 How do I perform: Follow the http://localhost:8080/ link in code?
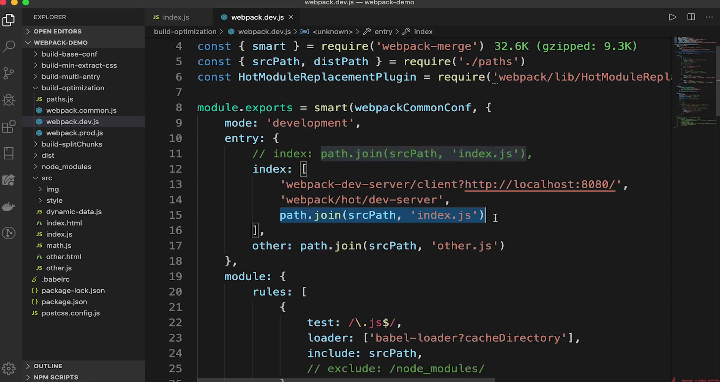click(x=540, y=185)
